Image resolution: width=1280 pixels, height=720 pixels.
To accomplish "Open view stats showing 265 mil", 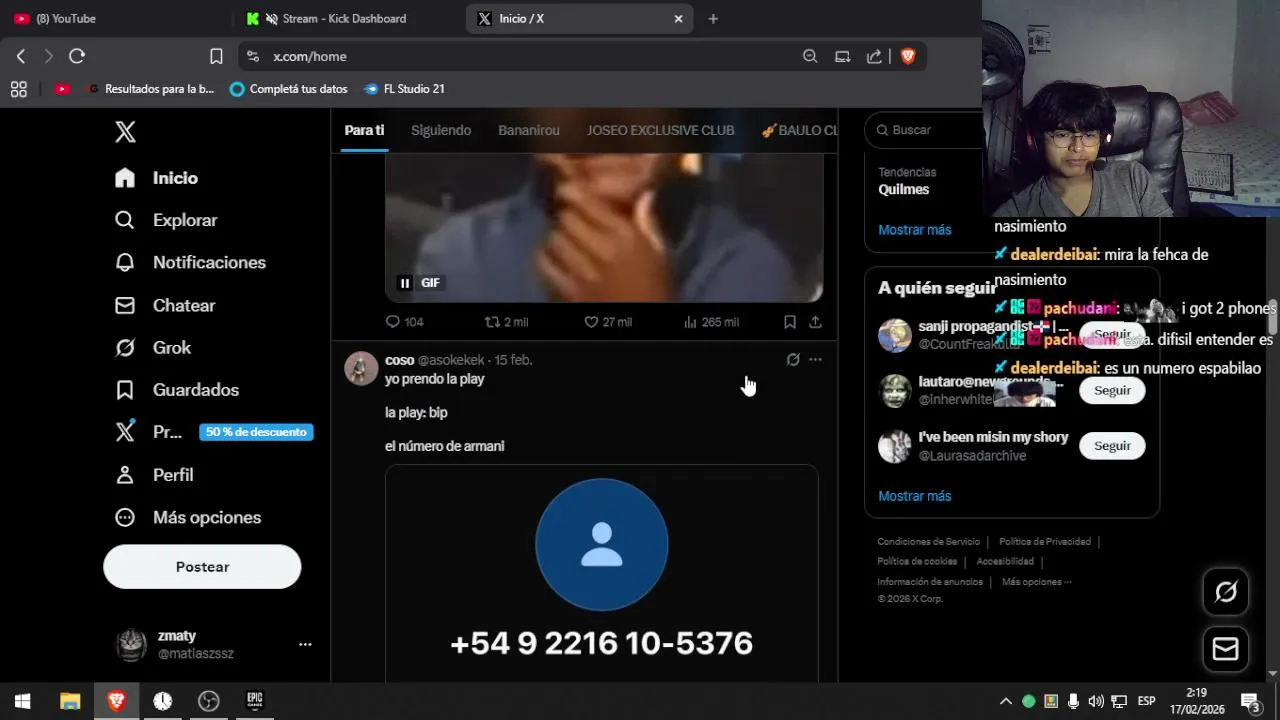I will pyautogui.click(x=711, y=322).
